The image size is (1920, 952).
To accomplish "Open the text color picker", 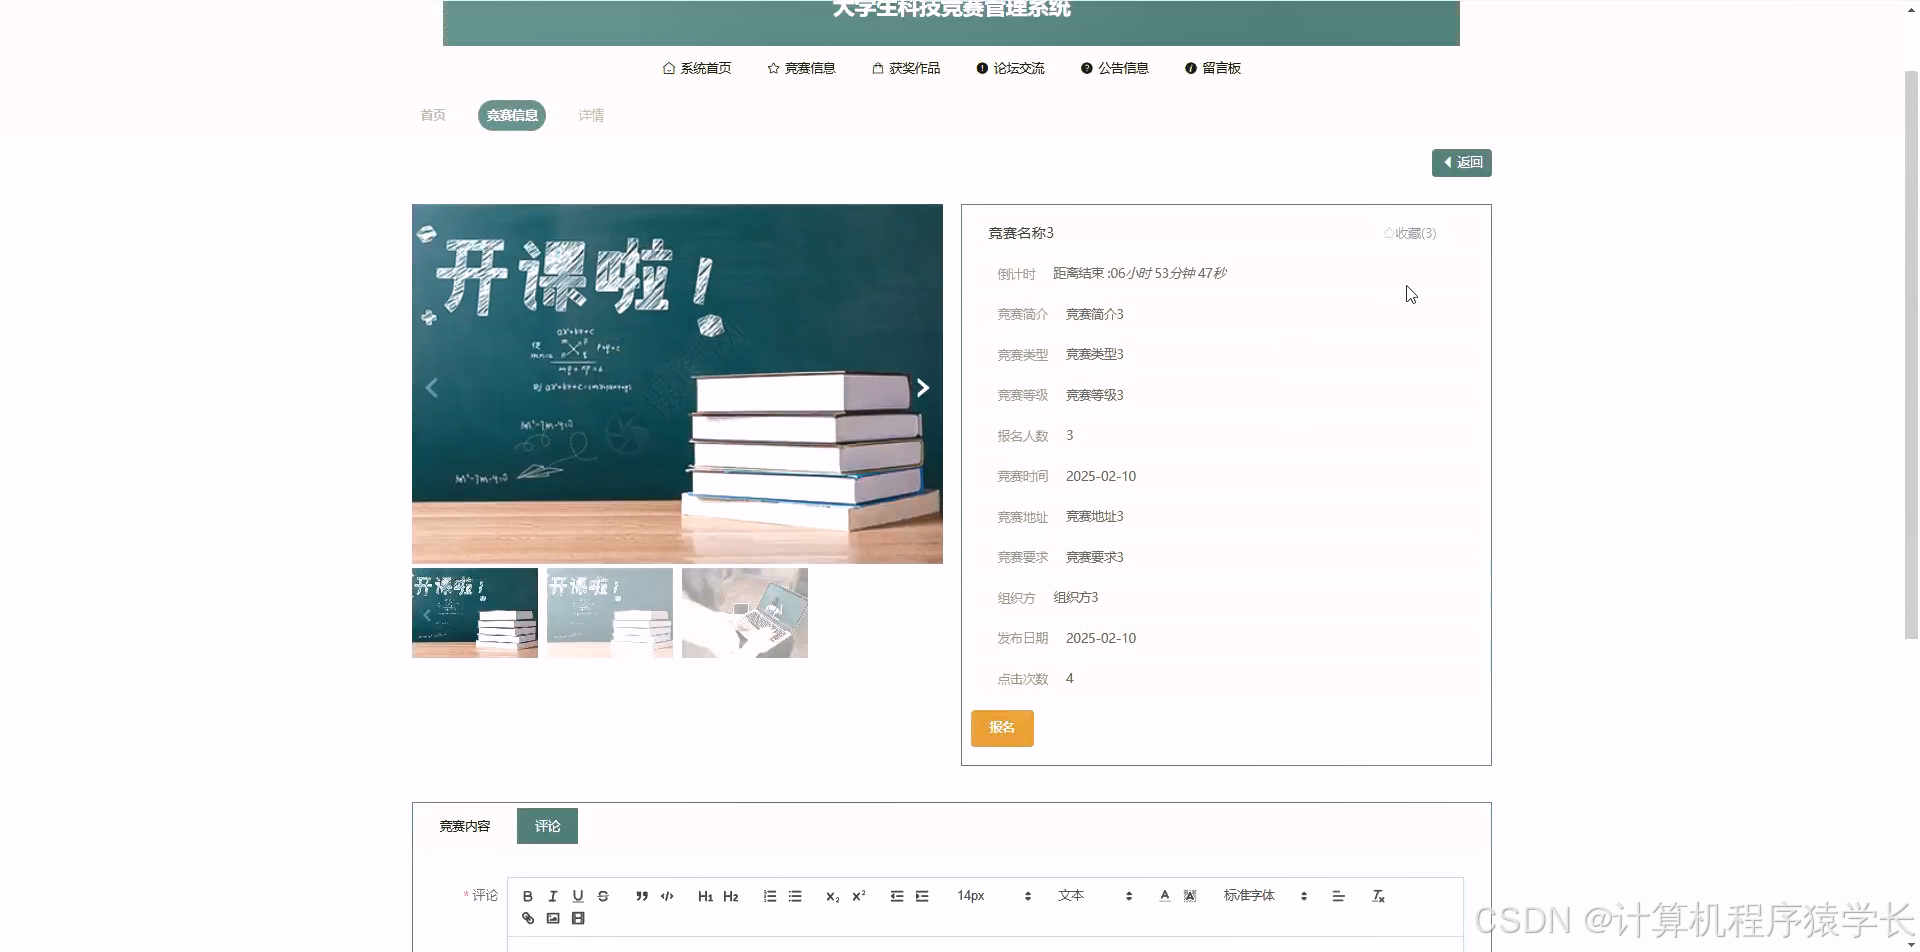I will pos(1165,896).
